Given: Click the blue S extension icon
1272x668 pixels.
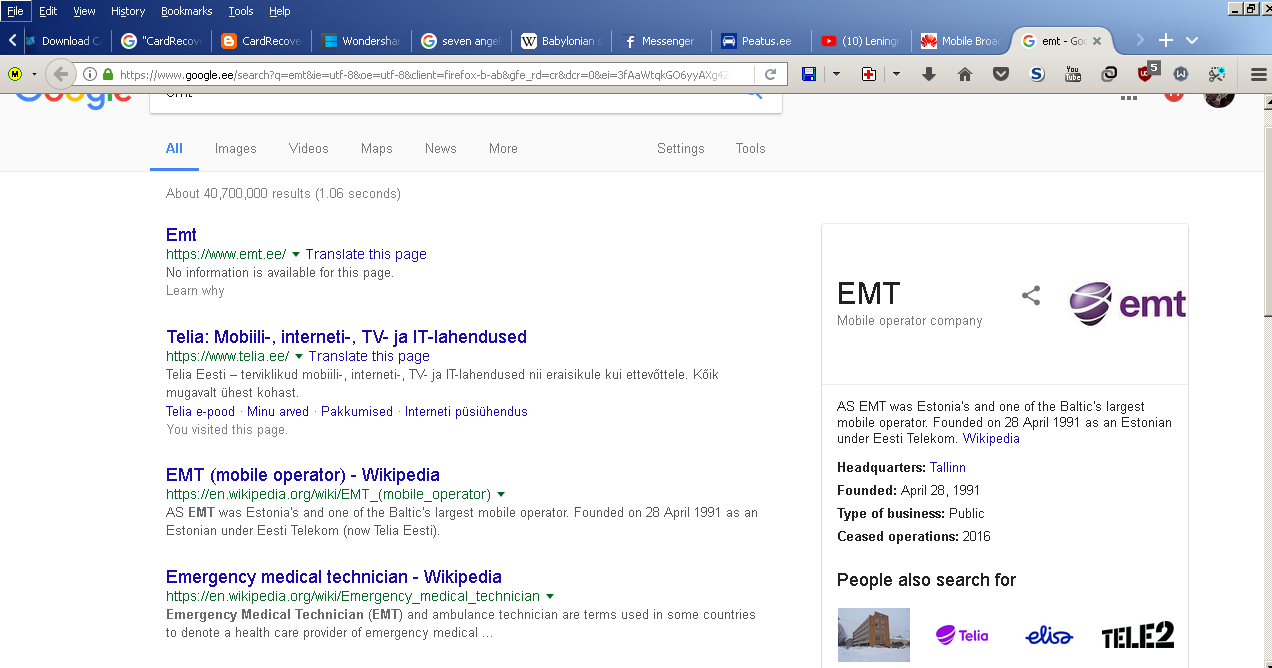Looking at the screenshot, I should pyautogui.click(x=1037, y=74).
